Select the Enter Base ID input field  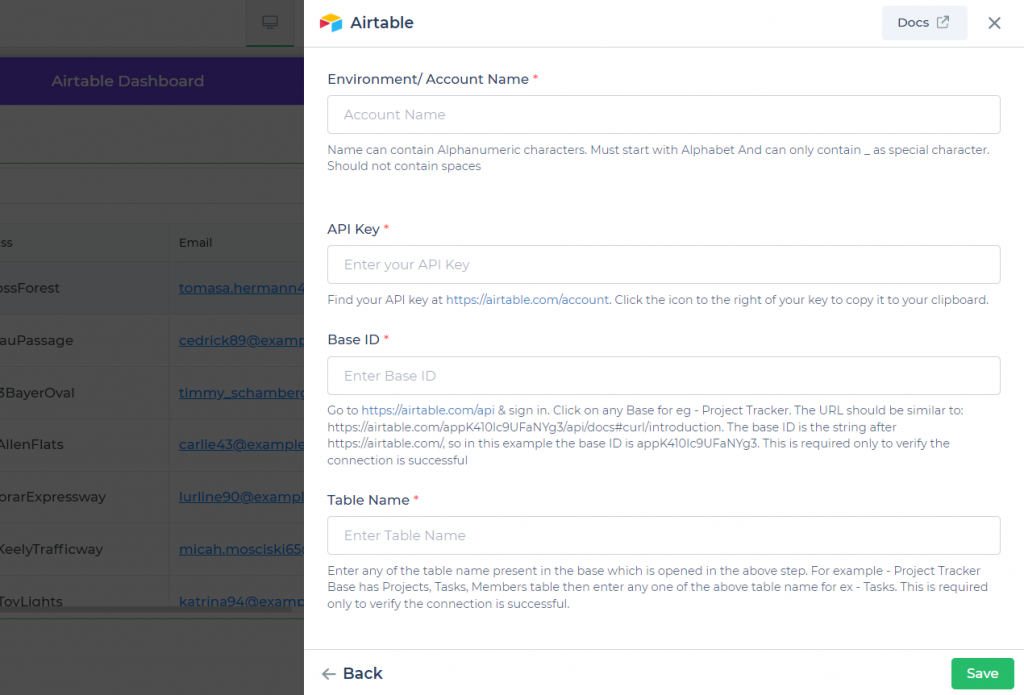663,375
